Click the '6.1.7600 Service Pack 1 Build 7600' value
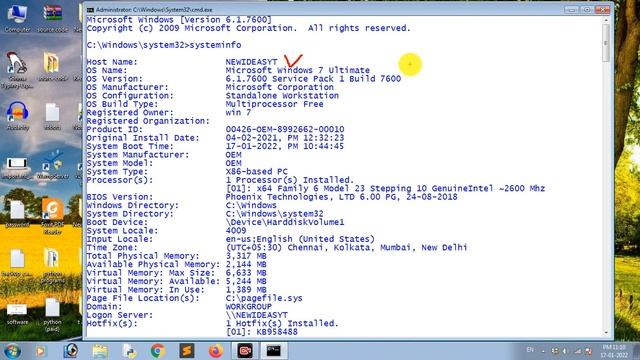 [313, 79]
